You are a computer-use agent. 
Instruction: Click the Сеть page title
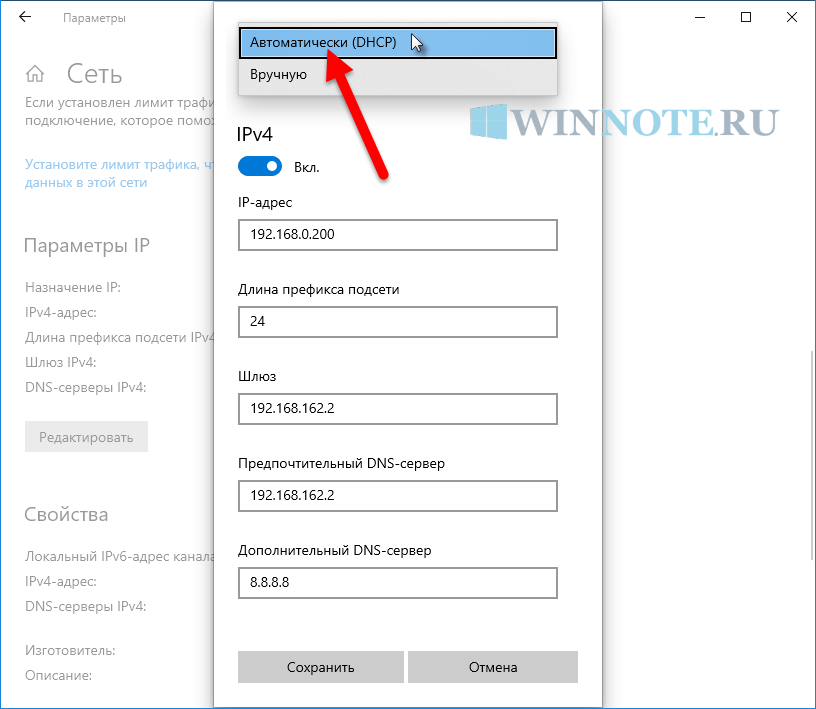(x=94, y=74)
